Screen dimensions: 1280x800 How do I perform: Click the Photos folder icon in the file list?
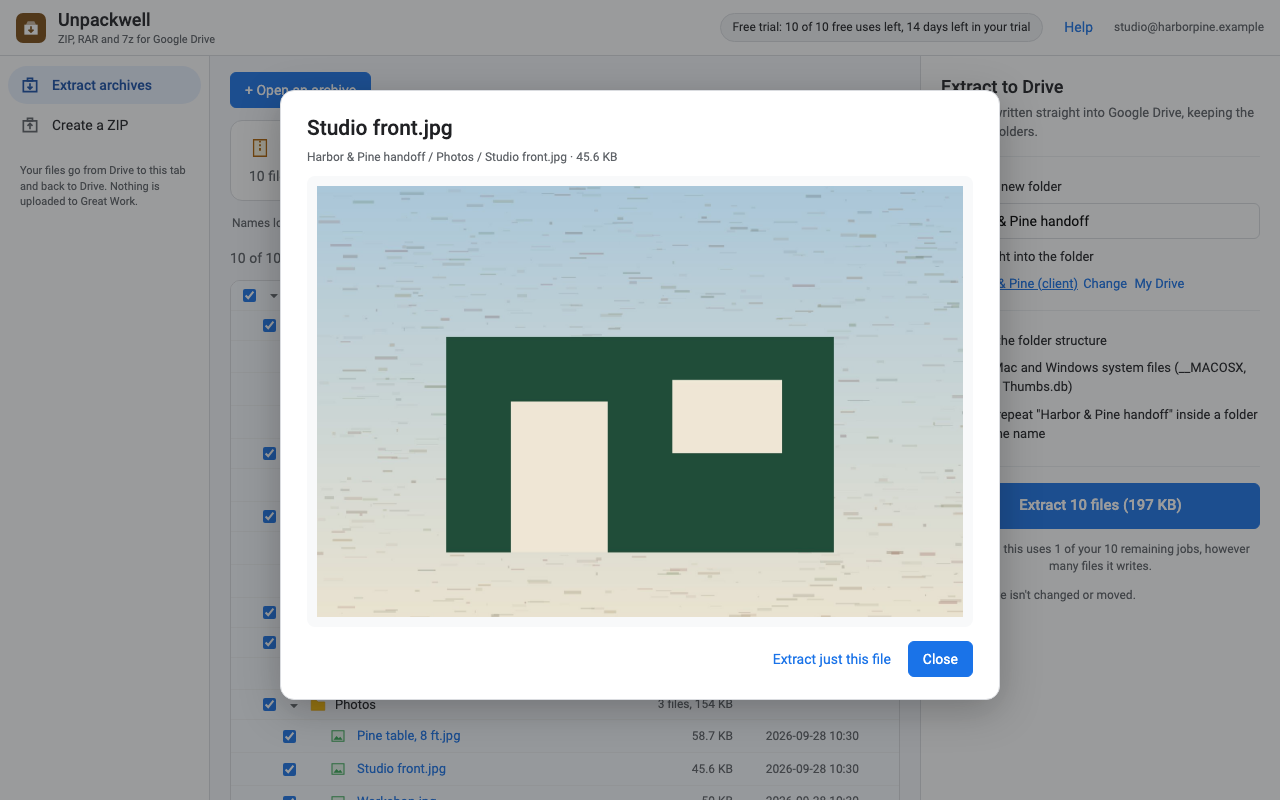click(x=318, y=705)
